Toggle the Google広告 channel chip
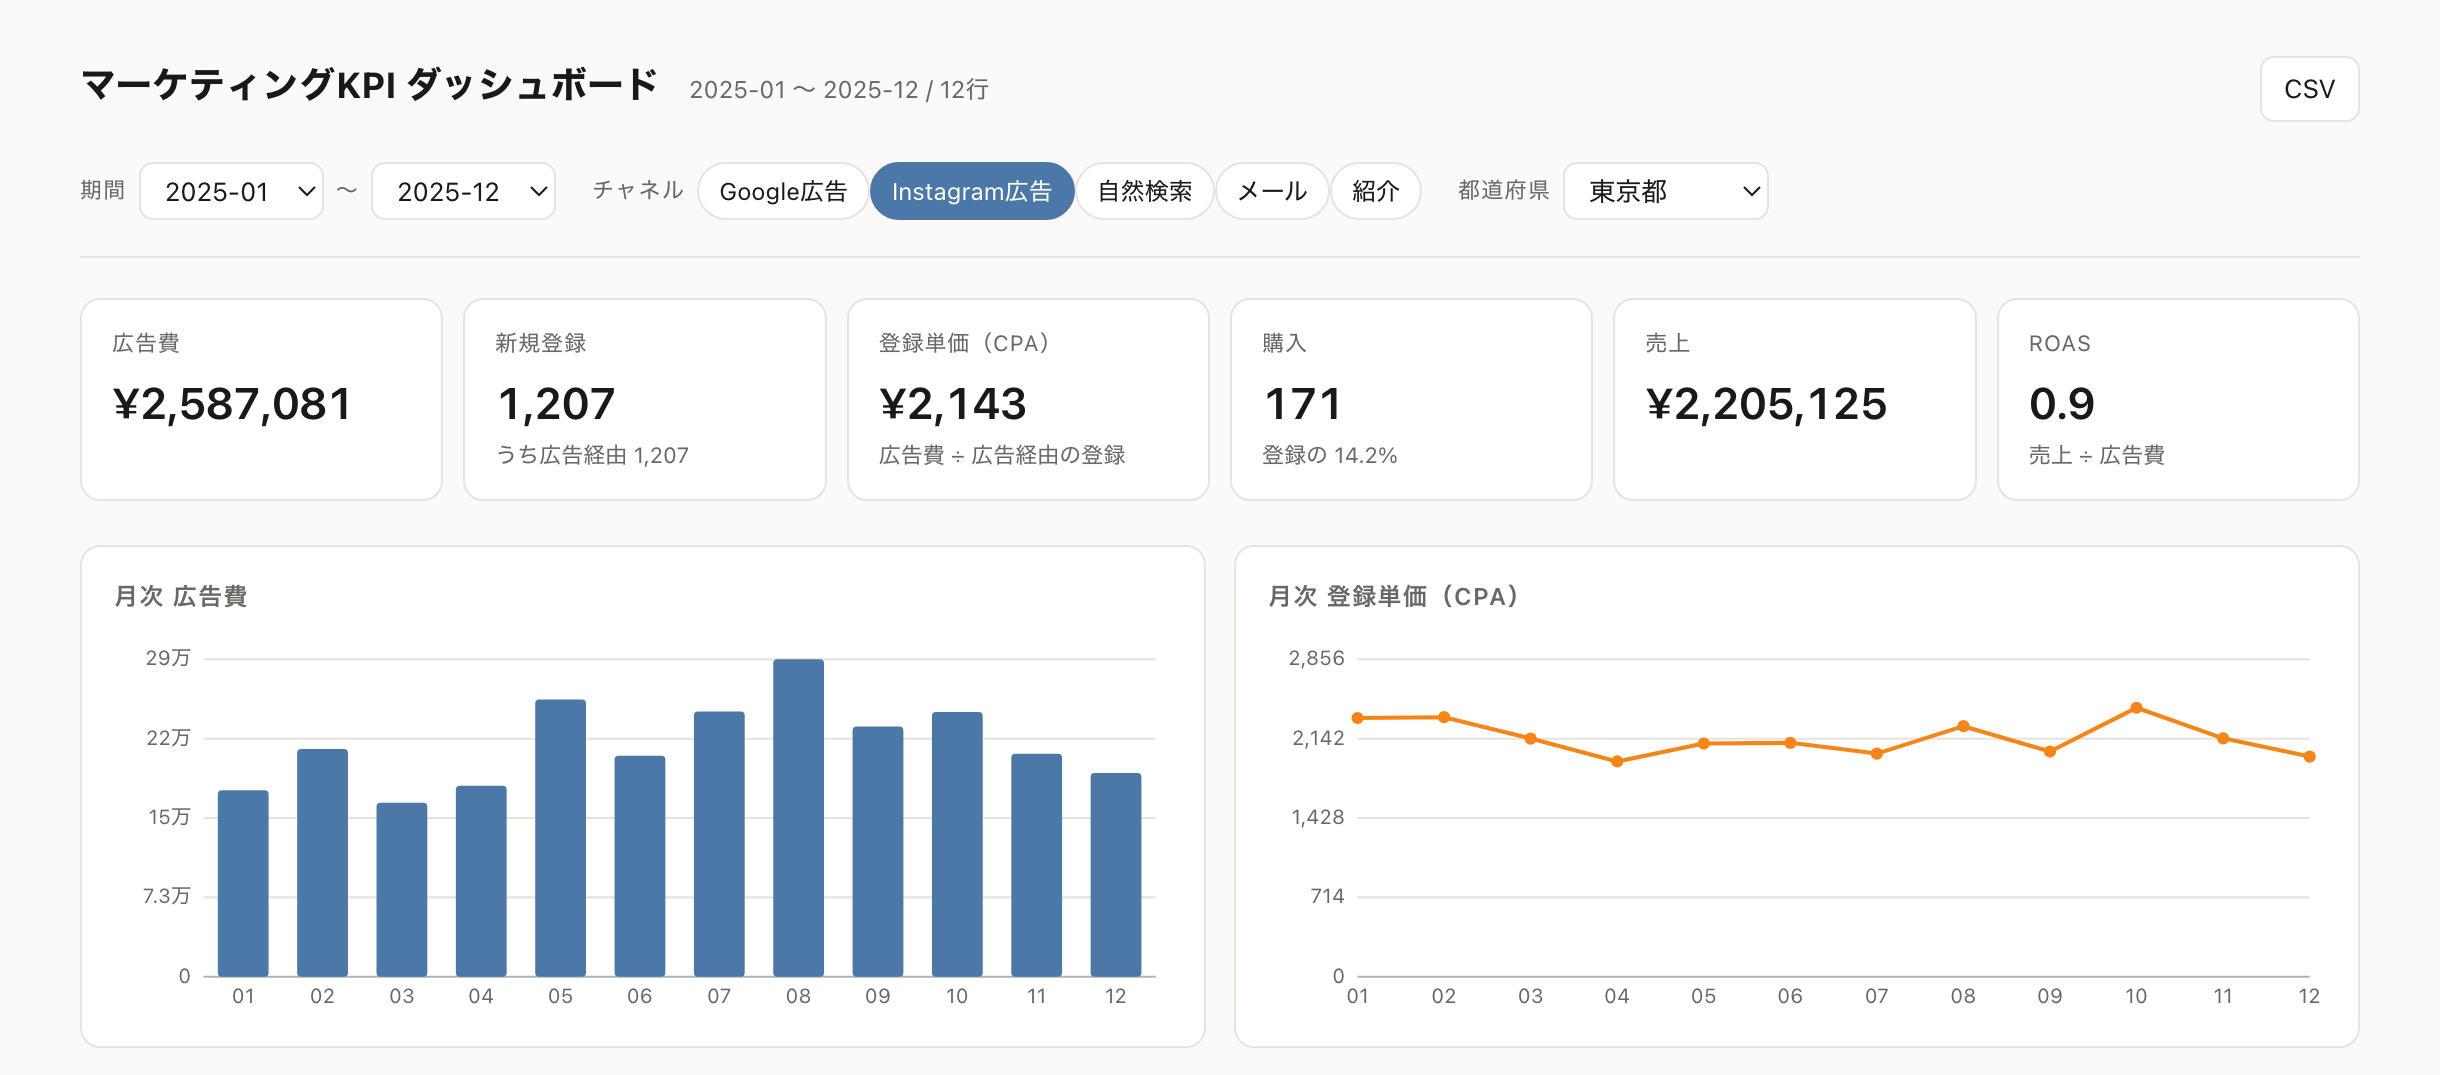The width and height of the screenshot is (2440, 1075). pos(783,191)
